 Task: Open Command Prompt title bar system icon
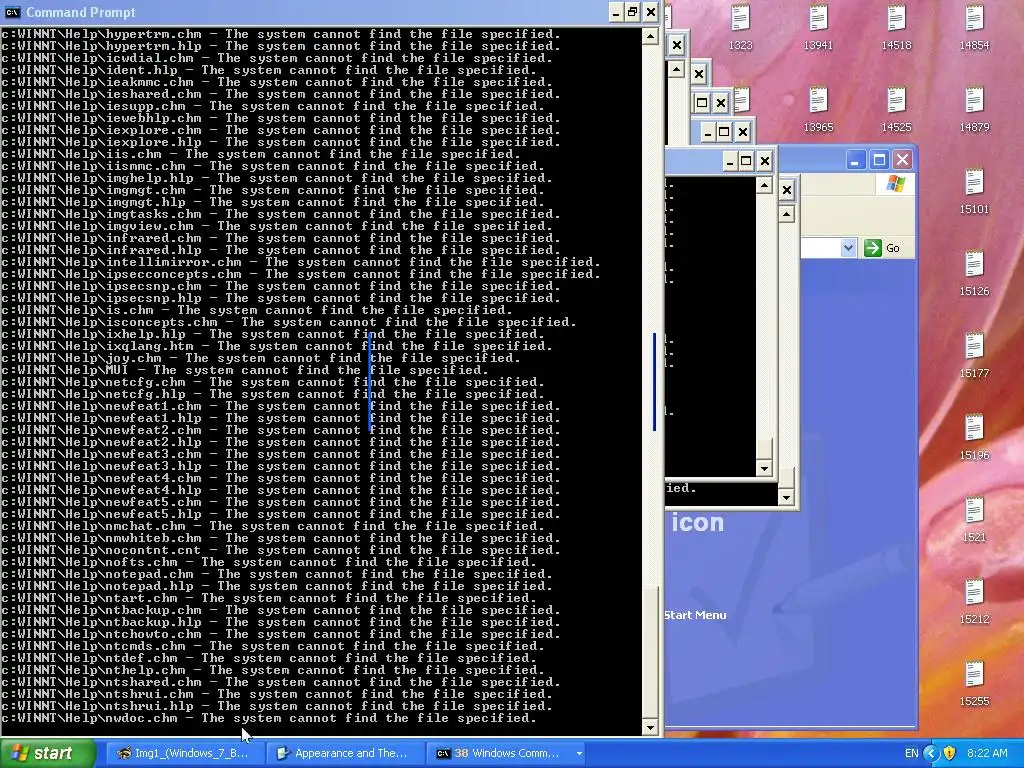(x=12, y=12)
